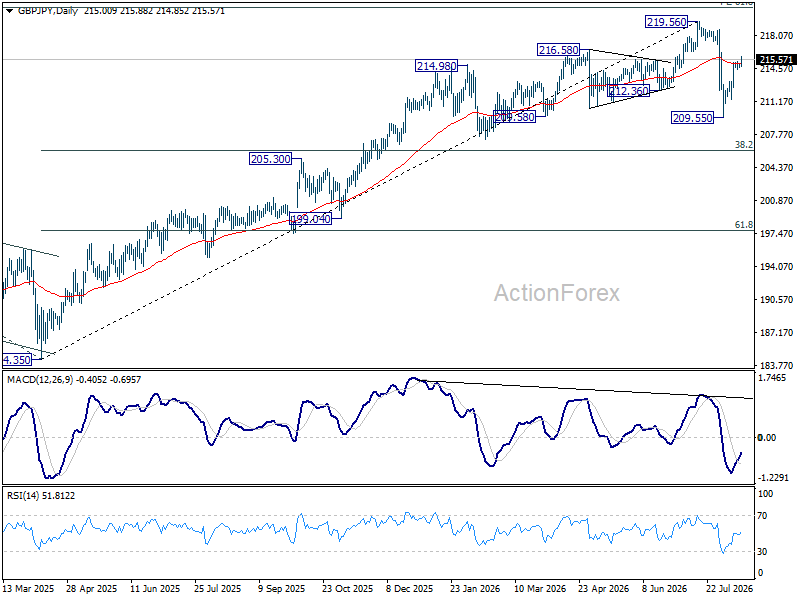Select the 38.2 Fibonacci level label

click(x=743, y=145)
